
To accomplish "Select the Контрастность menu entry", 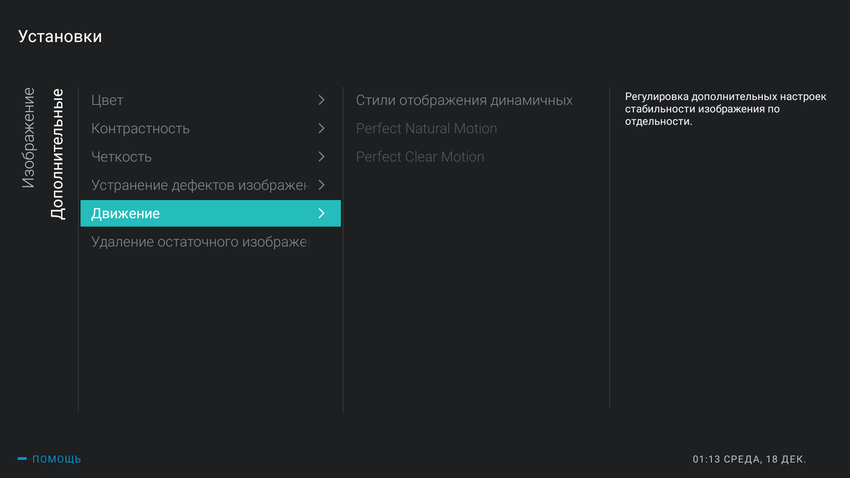I will coord(140,128).
